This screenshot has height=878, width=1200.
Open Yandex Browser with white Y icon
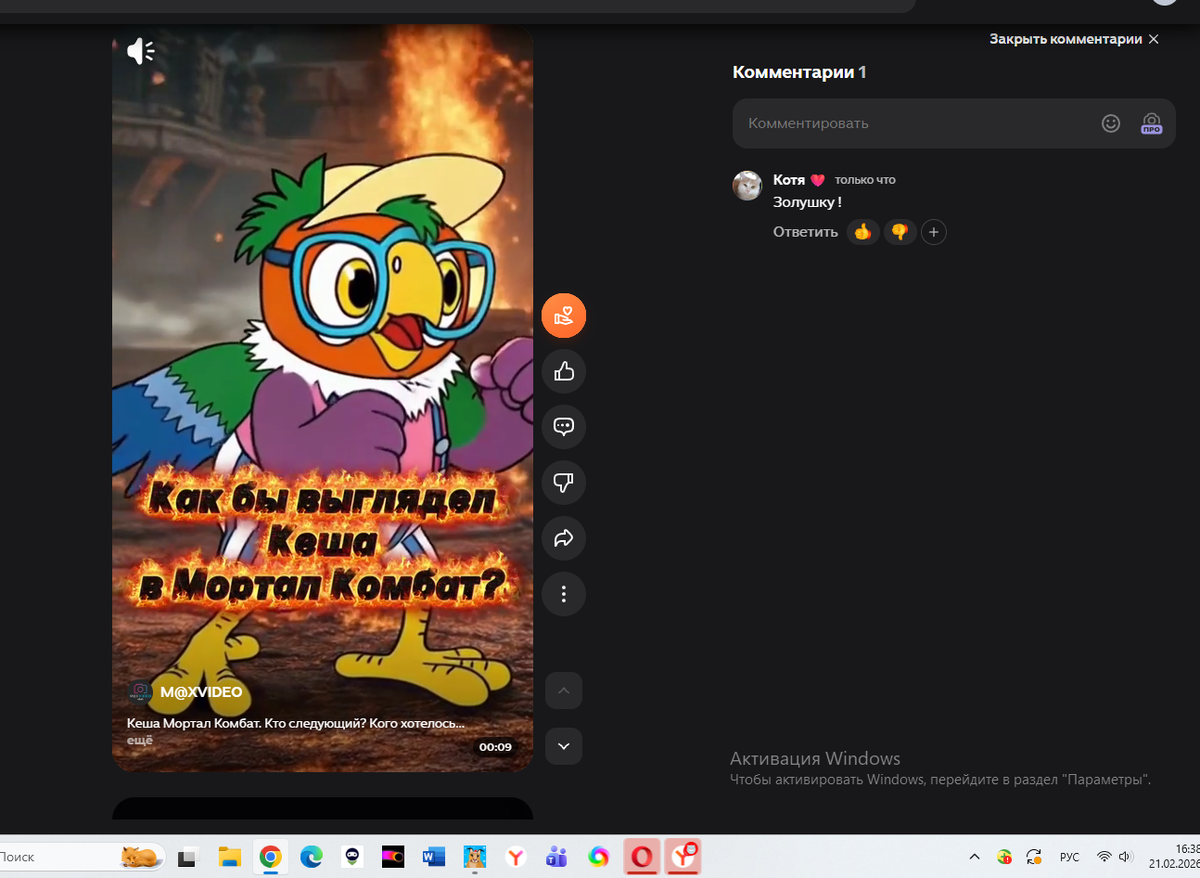[516, 857]
